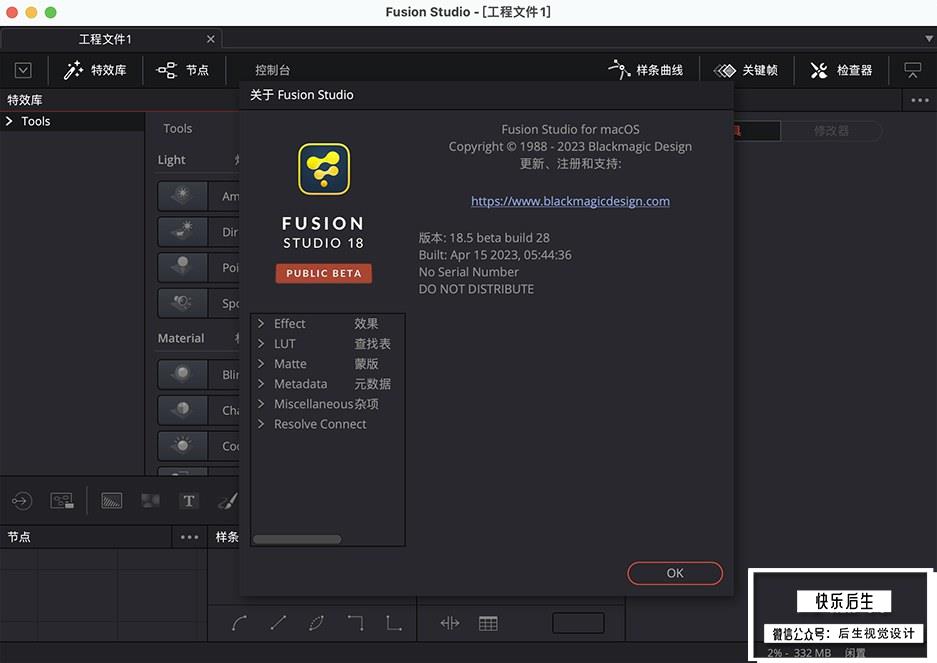Click the version text '18.5 beta build 28'
The width and height of the screenshot is (937, 663).
(500, 238)
